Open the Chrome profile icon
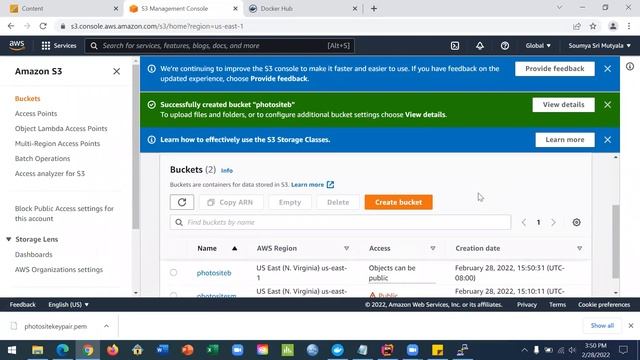 click(x=613, y=26)
